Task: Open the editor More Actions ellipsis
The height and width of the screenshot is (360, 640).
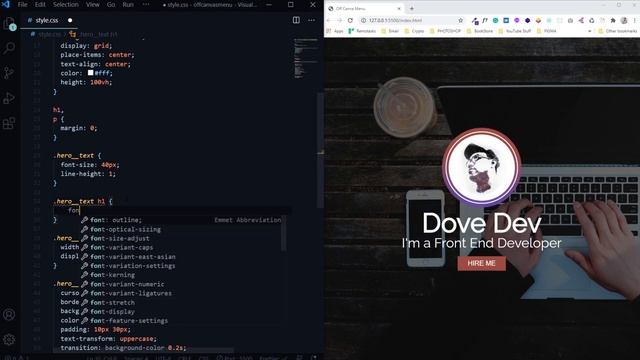Action: 311,20
